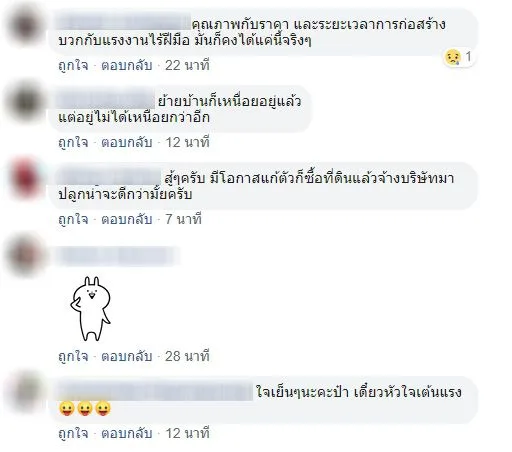This screenshot has height=452, width=512.
Task: Reply to the comment posted 28 นาที ago
Action: point(127,356)
